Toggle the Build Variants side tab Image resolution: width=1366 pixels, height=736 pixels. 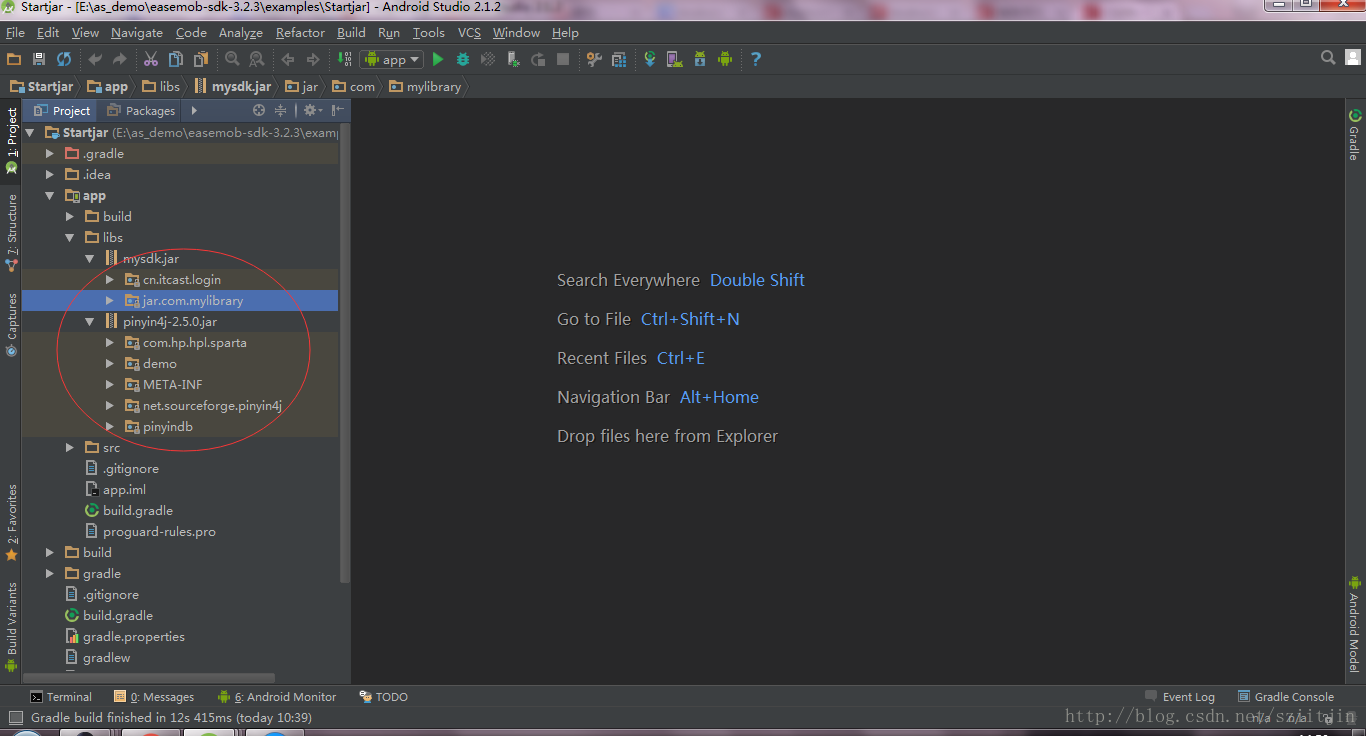click(x=11, y=626)
